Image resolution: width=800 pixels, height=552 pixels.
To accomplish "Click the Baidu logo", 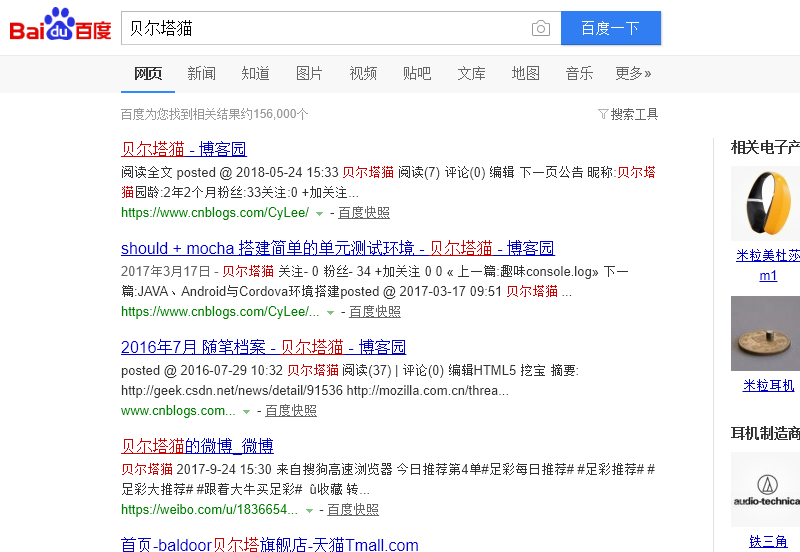I will point(60,24).
